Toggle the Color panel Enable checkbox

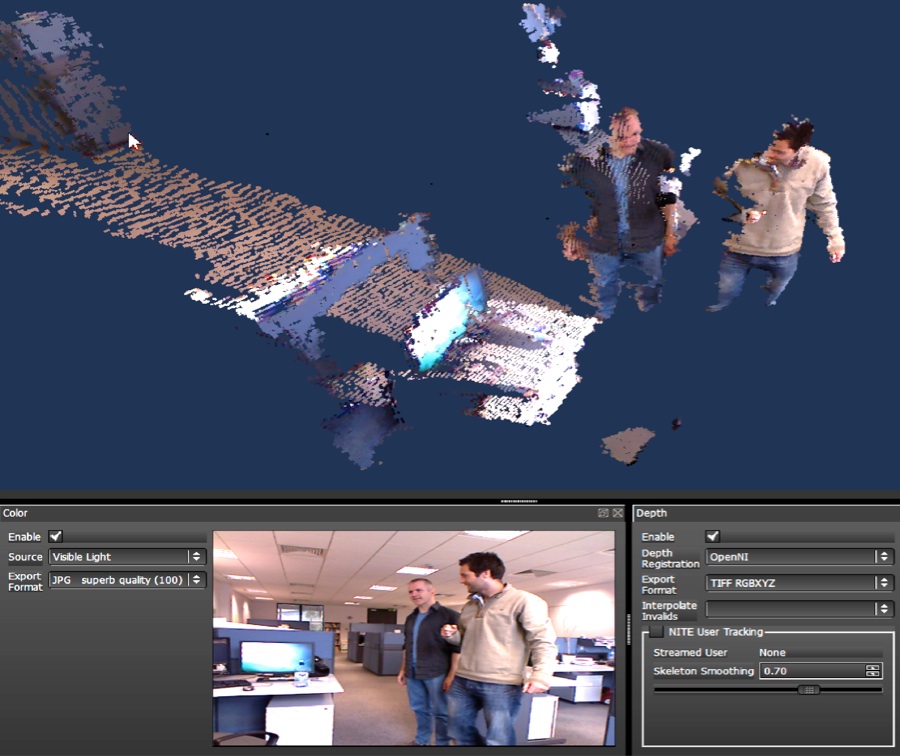pos(56,536)
